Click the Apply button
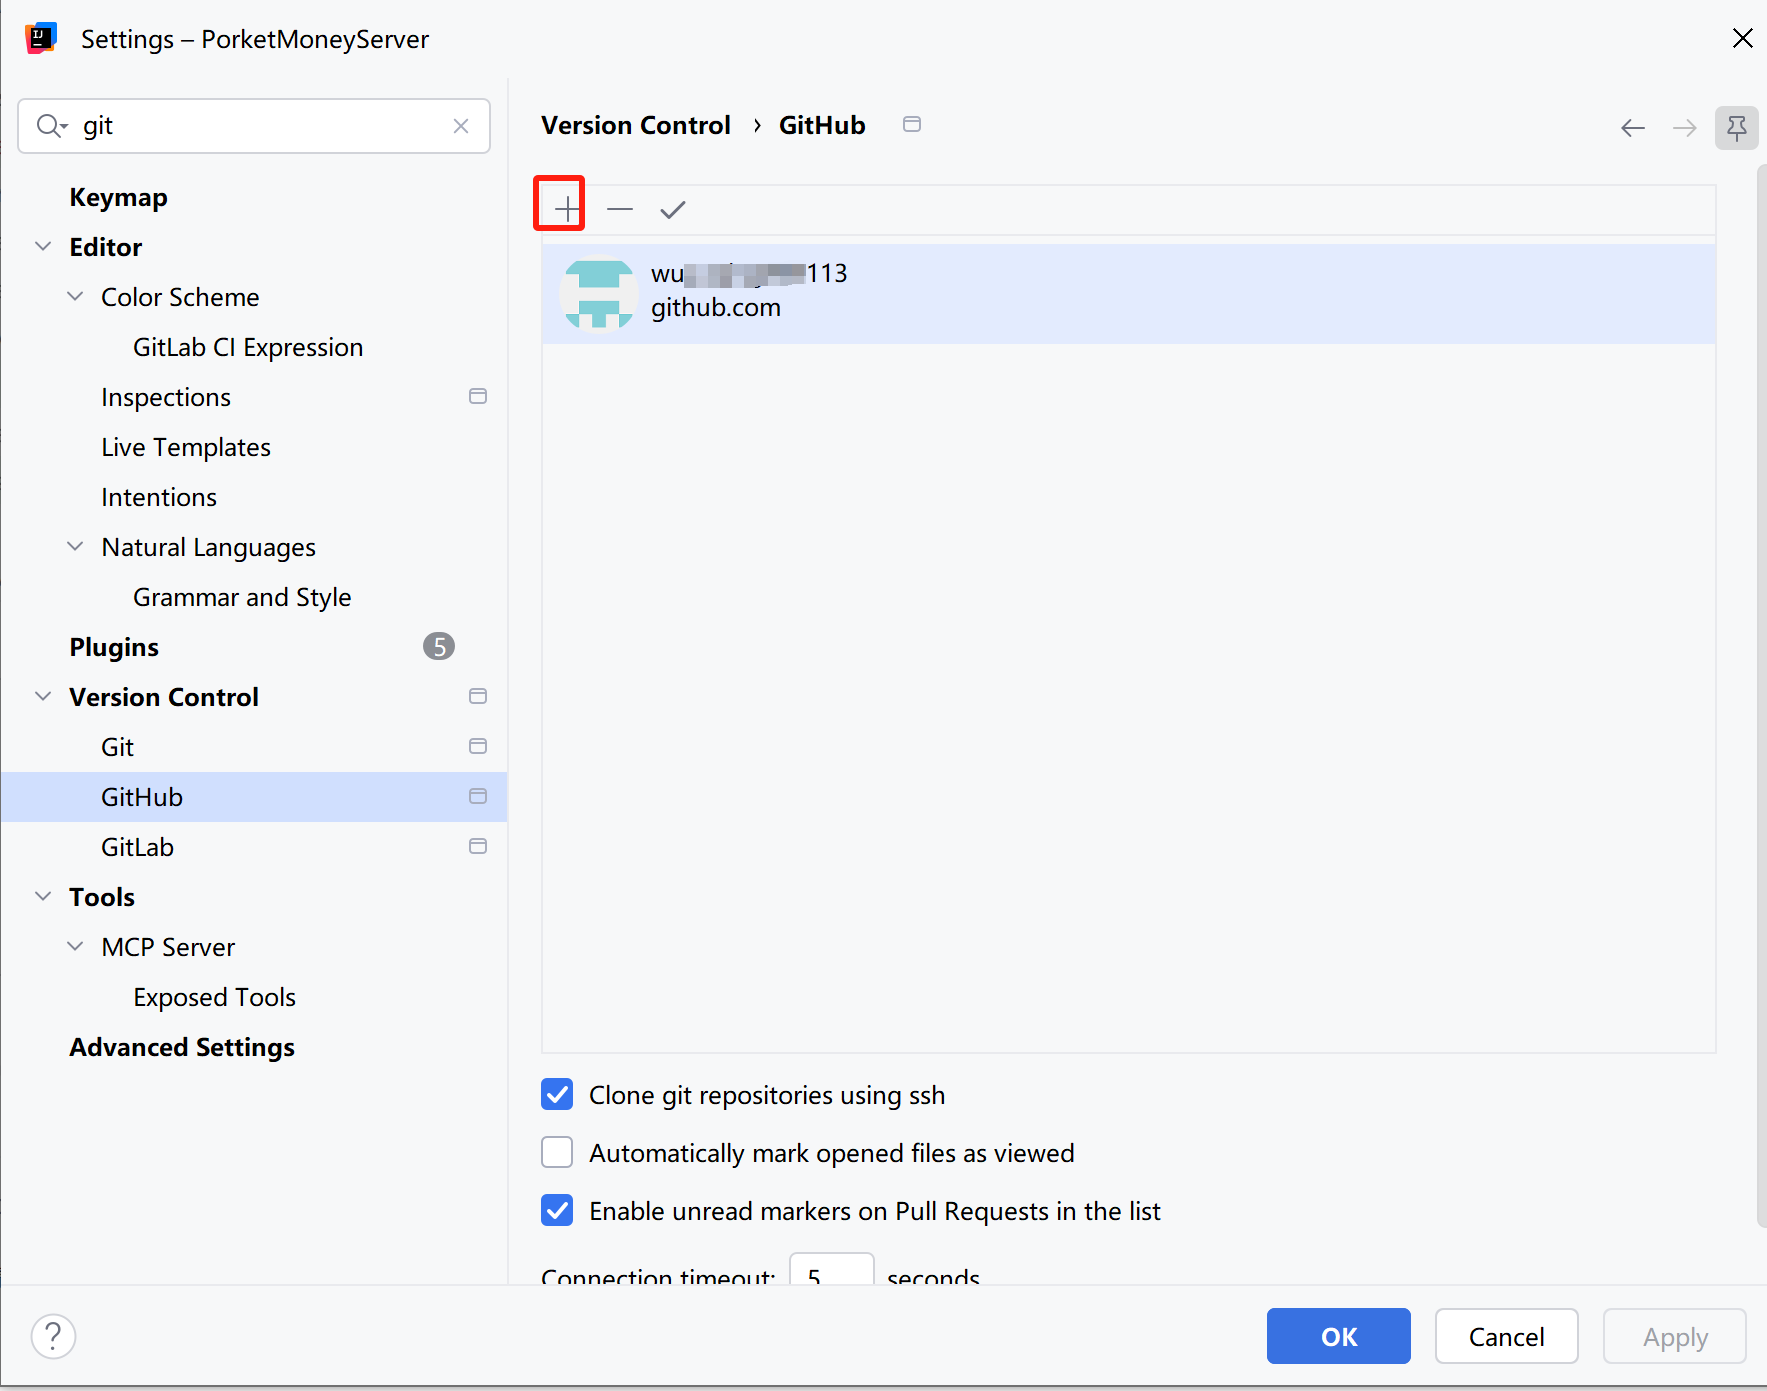1767x1391 pixels. click(1675, 1336)
